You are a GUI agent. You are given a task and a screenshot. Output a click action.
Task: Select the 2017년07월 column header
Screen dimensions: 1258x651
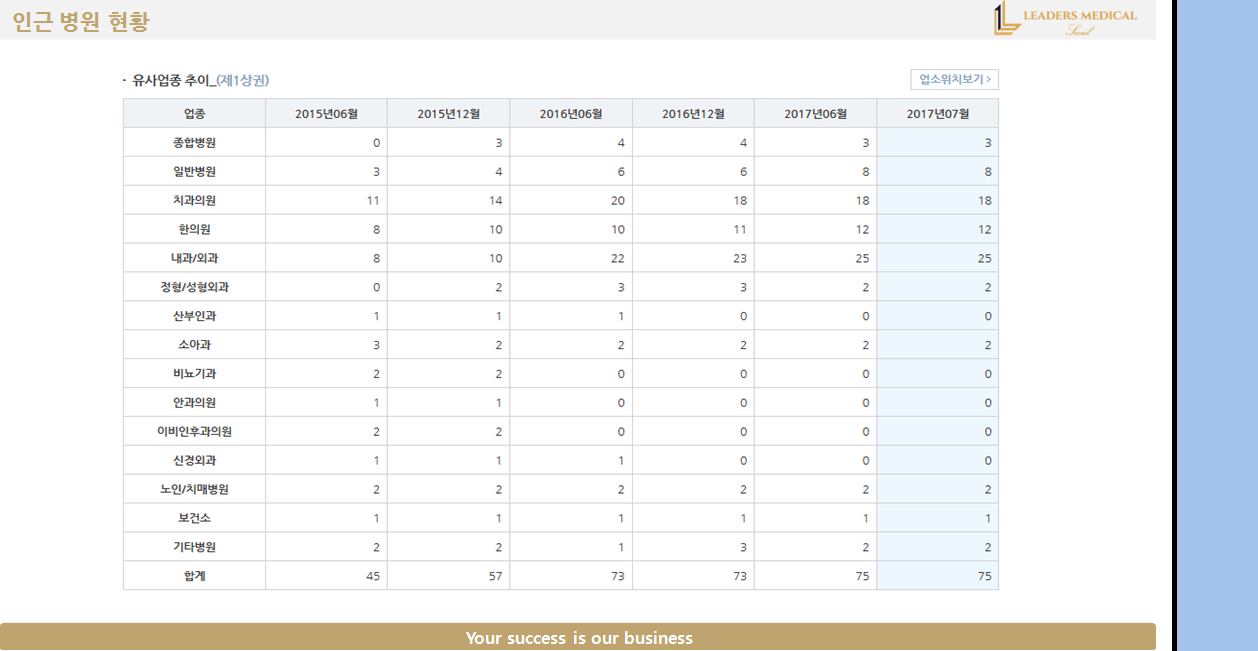coord(938,114)
